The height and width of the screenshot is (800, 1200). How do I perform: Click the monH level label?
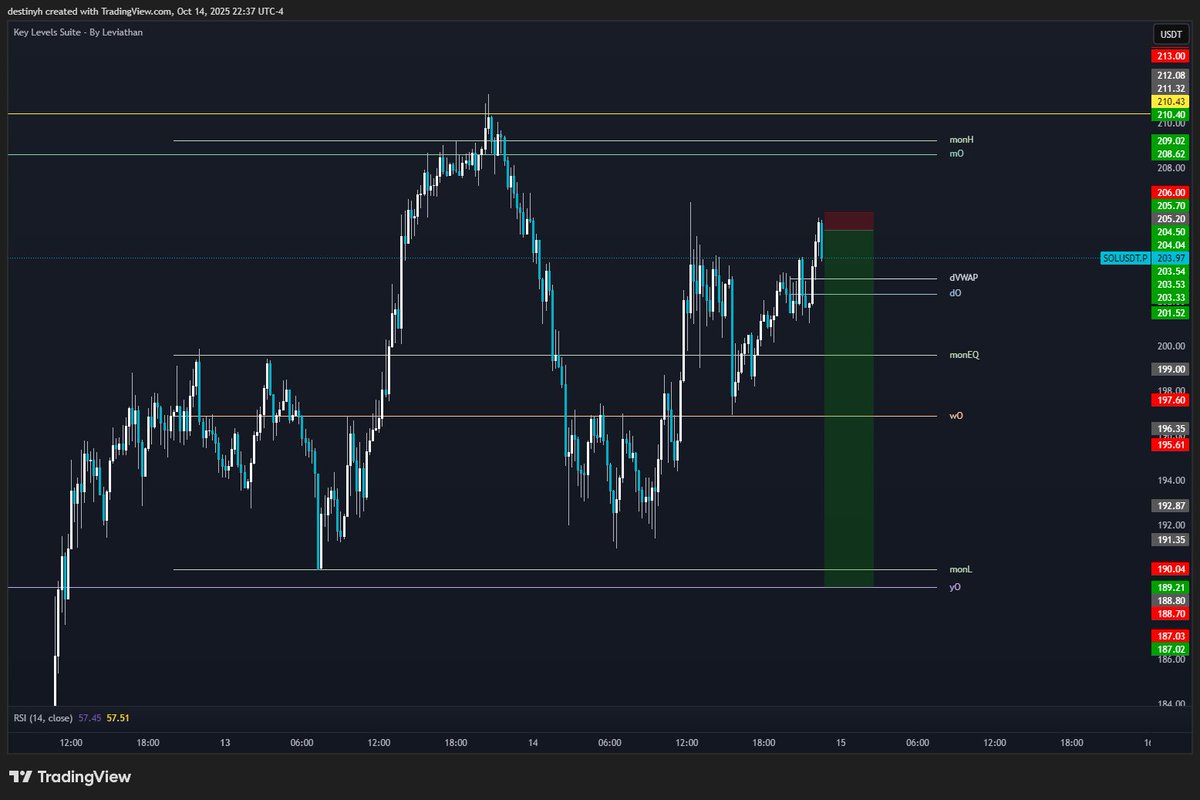962,140
